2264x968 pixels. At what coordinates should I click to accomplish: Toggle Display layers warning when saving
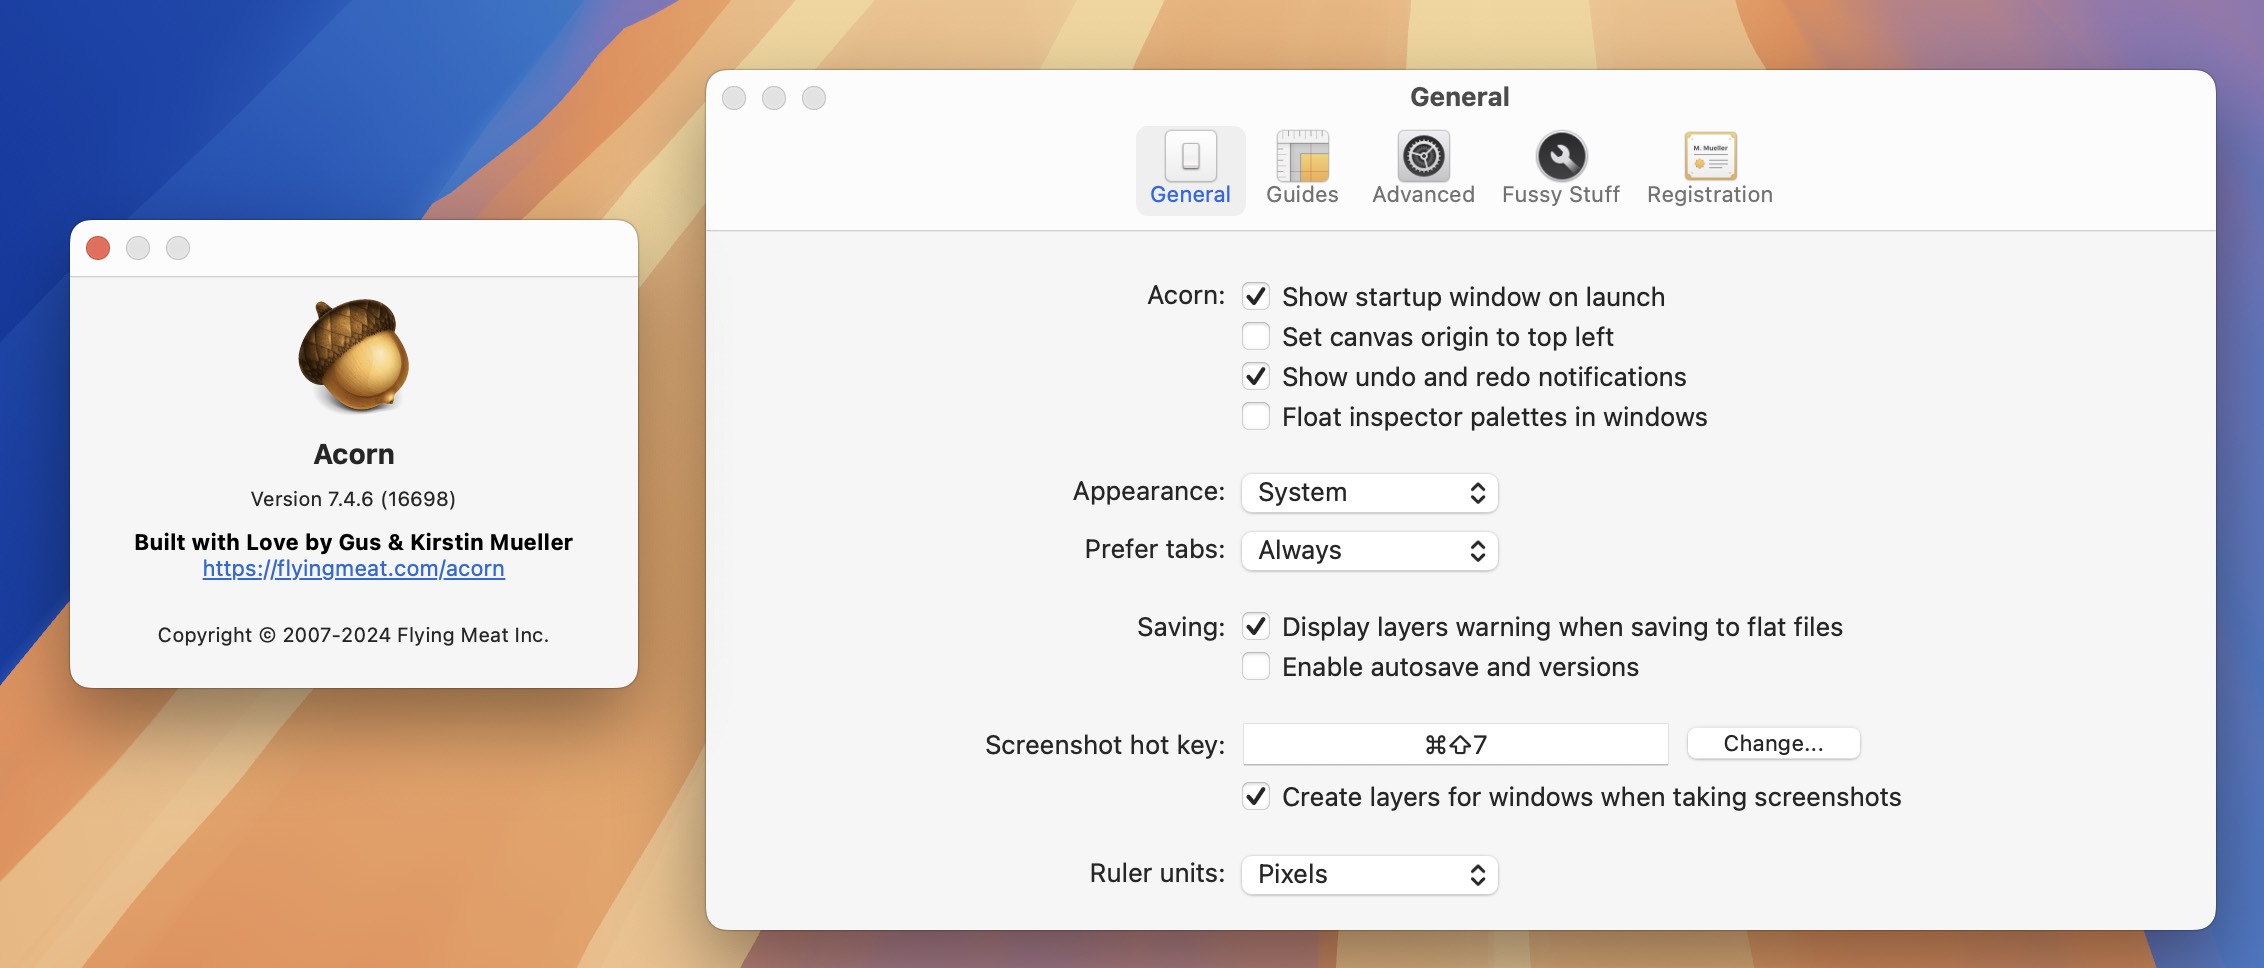click(1256, 627)
